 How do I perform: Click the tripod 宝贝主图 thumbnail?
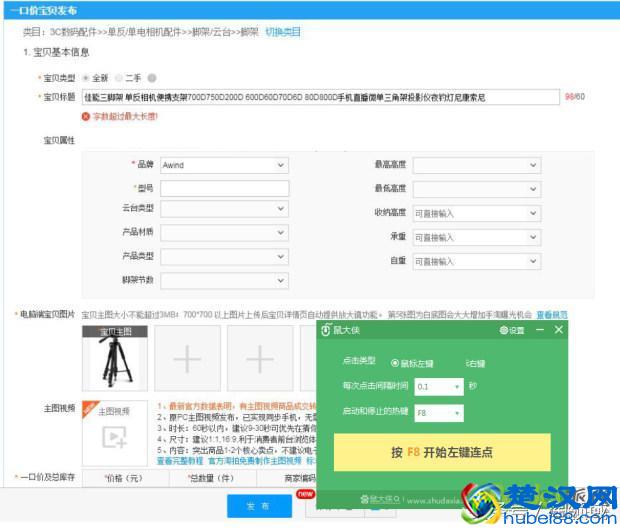pos(115,358)
